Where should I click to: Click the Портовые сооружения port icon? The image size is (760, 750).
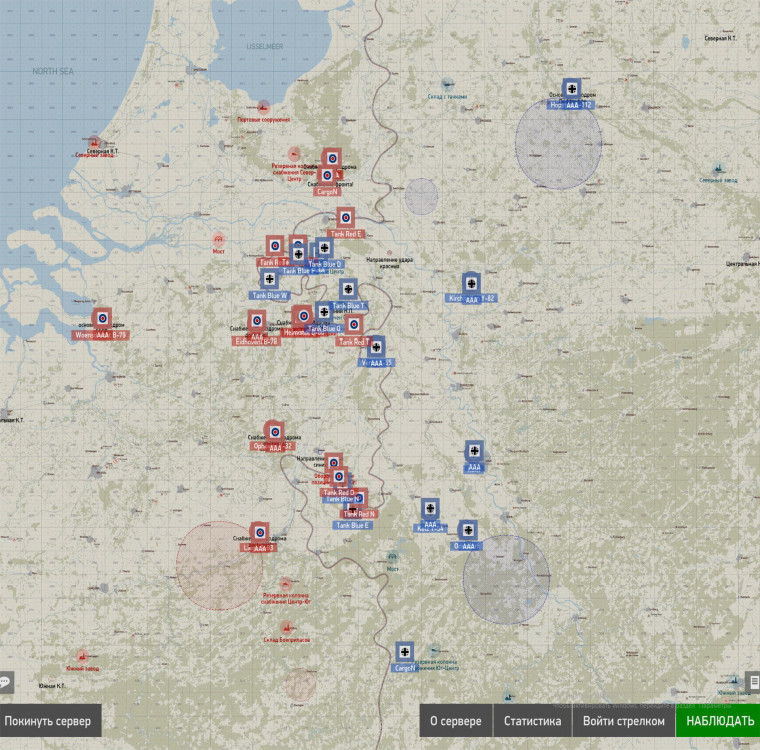point(263,107)
